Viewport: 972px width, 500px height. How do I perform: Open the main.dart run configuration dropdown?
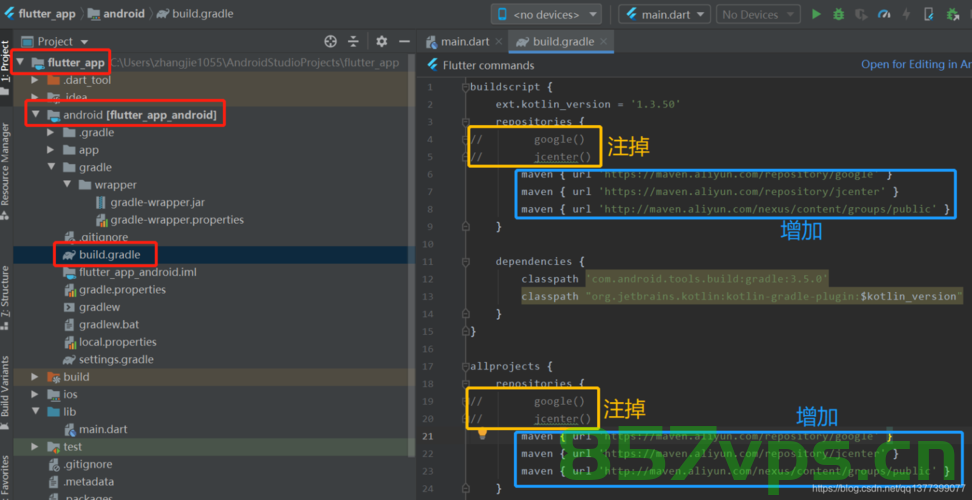tap(665, 14)
